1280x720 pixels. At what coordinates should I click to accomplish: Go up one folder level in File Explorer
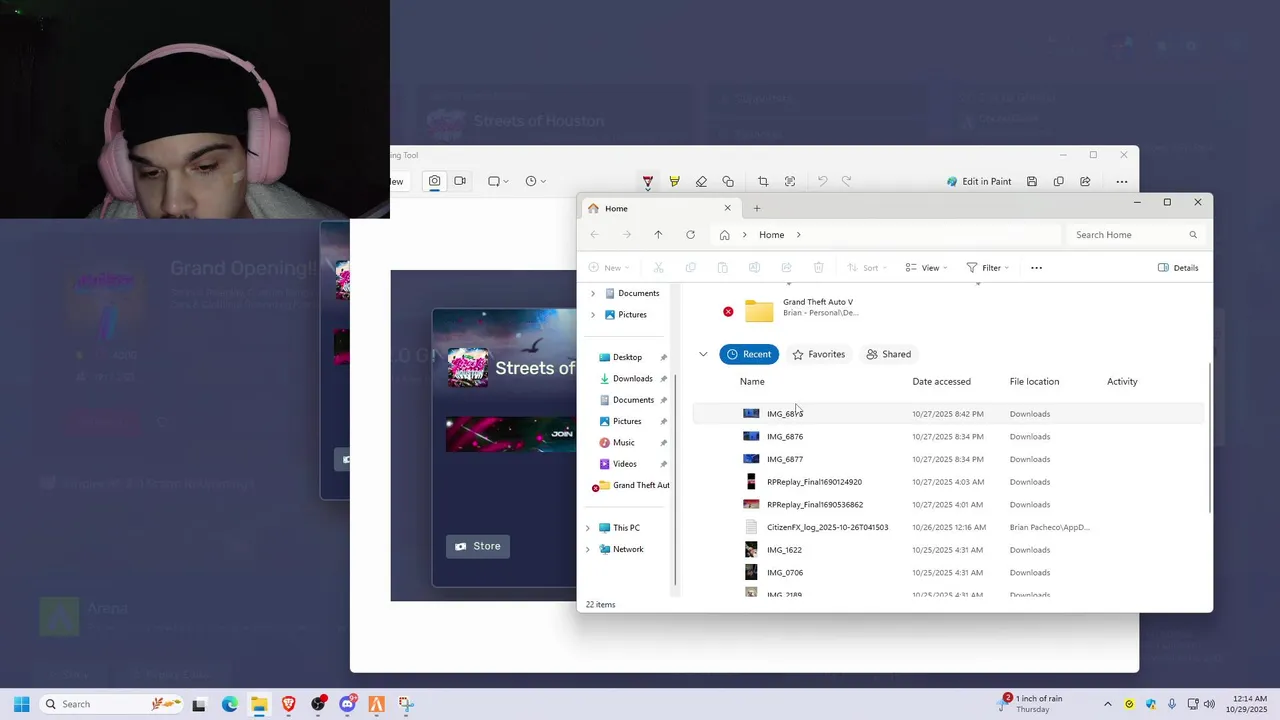coord(658,234)
